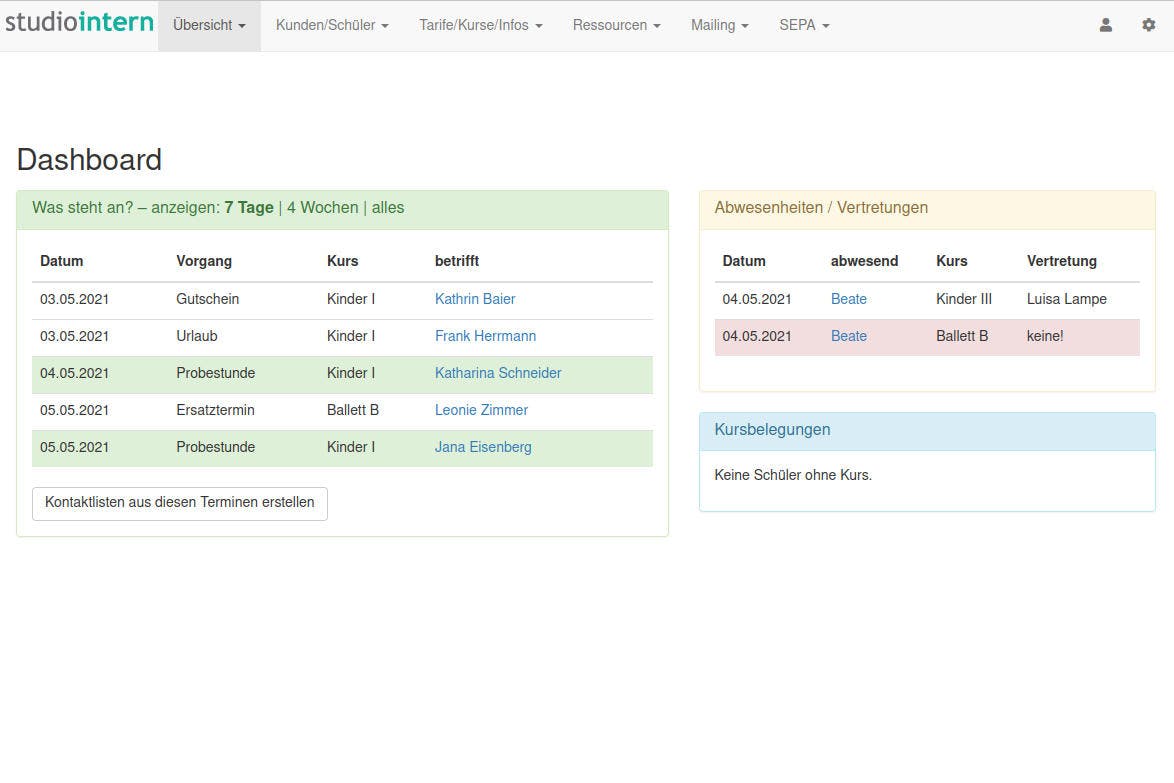Click Beate in the Kinder III row
Image resolution: width=1174 pixels, height=783 pixels.
click(x=848, y=299)
